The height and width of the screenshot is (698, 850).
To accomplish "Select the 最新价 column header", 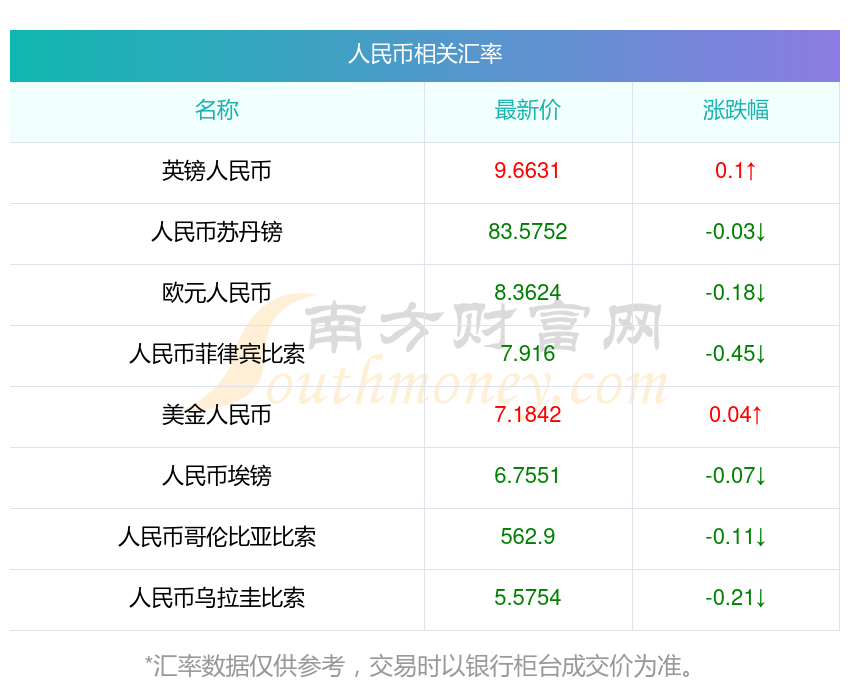I will (x=527, y=110).
